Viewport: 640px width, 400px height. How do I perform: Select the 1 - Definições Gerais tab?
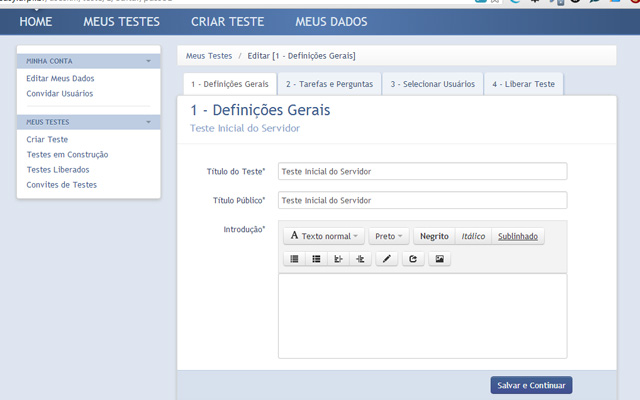point(230,84)
